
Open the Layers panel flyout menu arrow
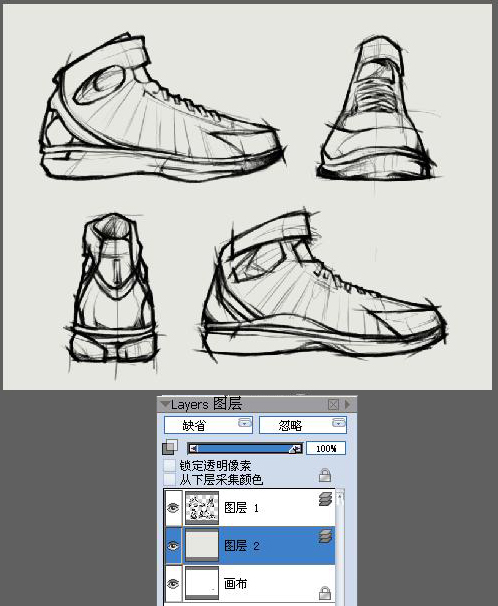point(348,404)
